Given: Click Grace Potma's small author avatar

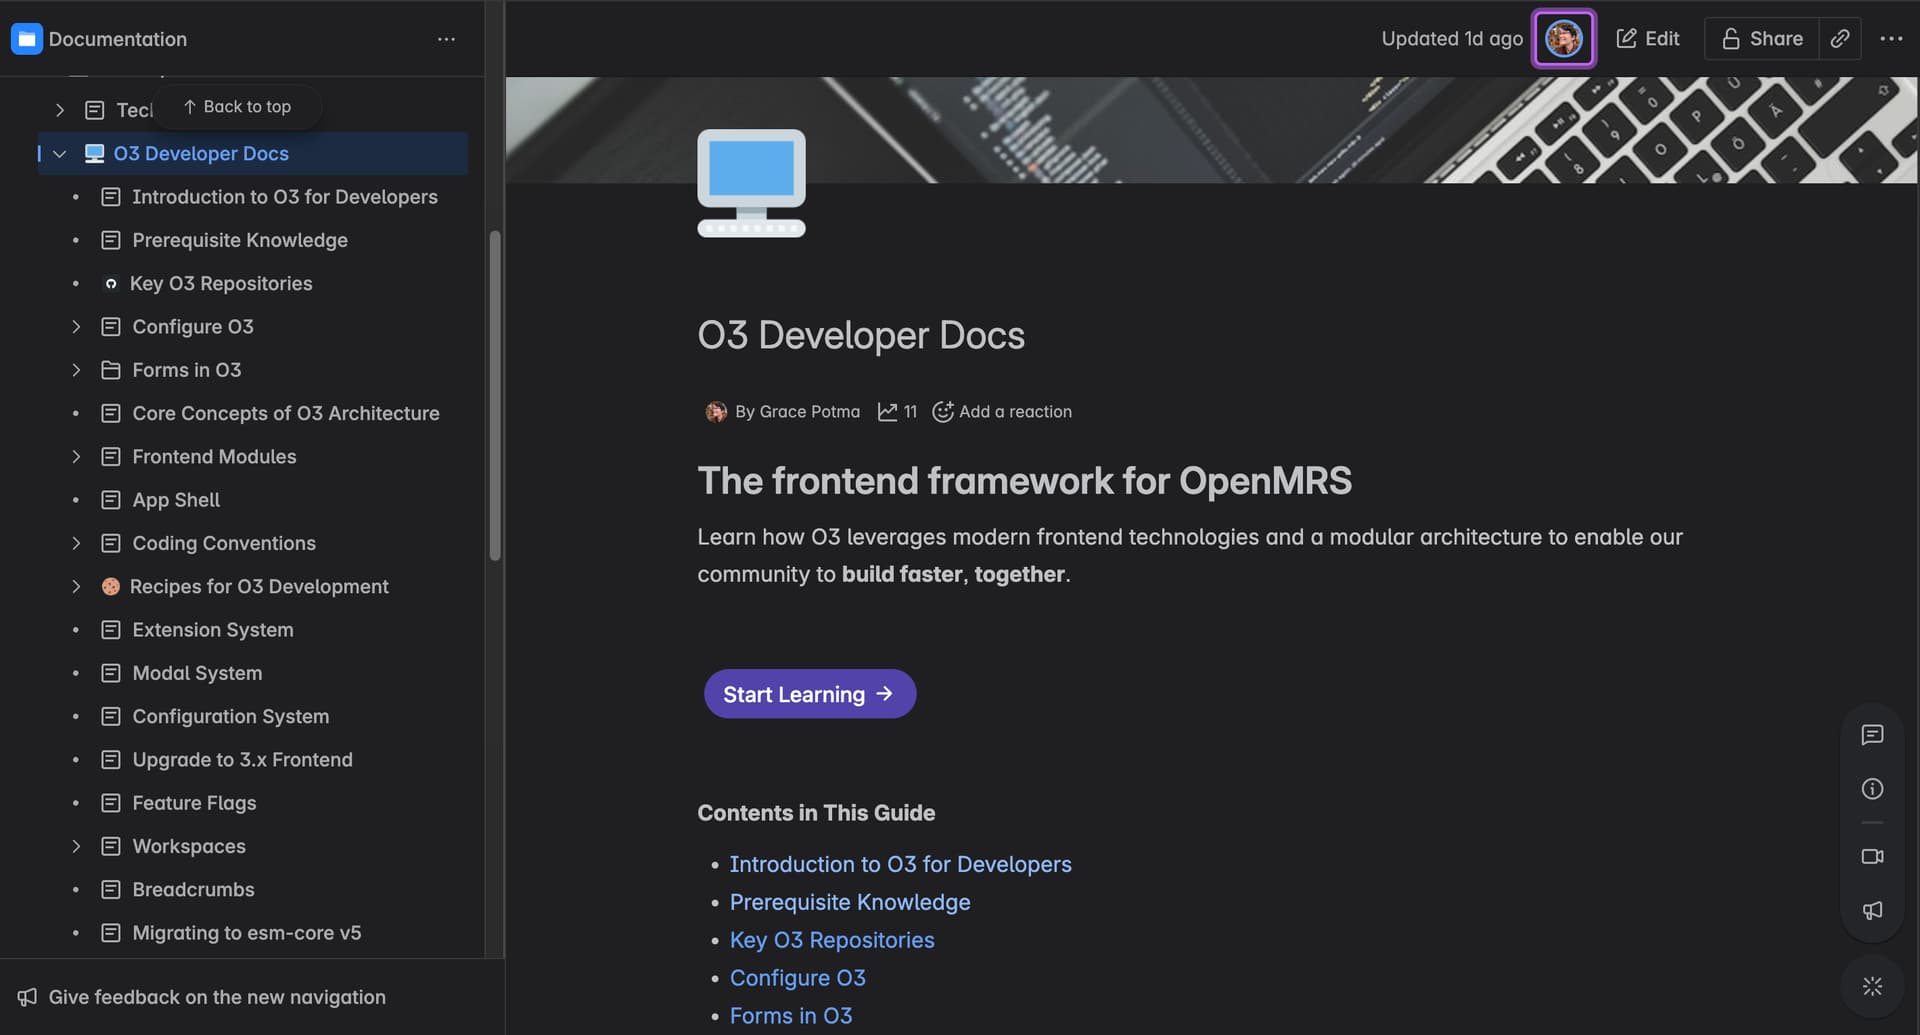Looking at the screenshot, I should tap(716, 412).
